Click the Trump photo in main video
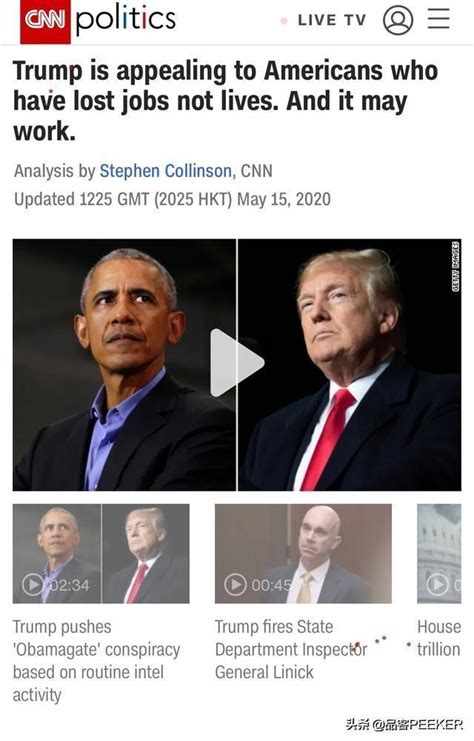Image resolution: width=474 pixels, height=741 pixels. pos(350,365)
